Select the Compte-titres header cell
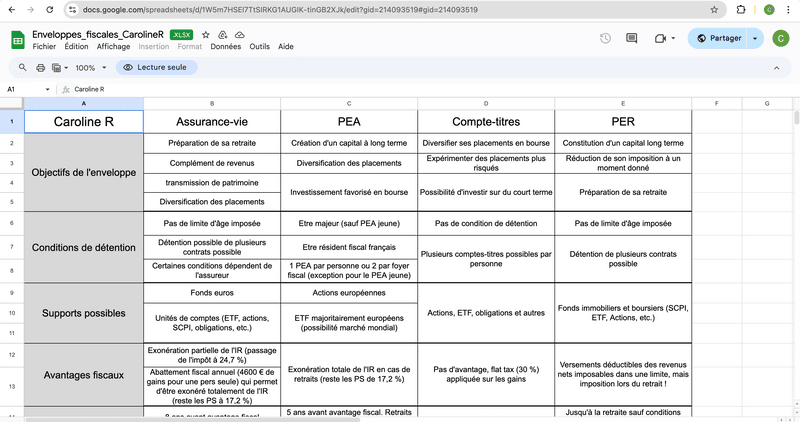Viewport: 800px width, 422px height. click(486, 122)
